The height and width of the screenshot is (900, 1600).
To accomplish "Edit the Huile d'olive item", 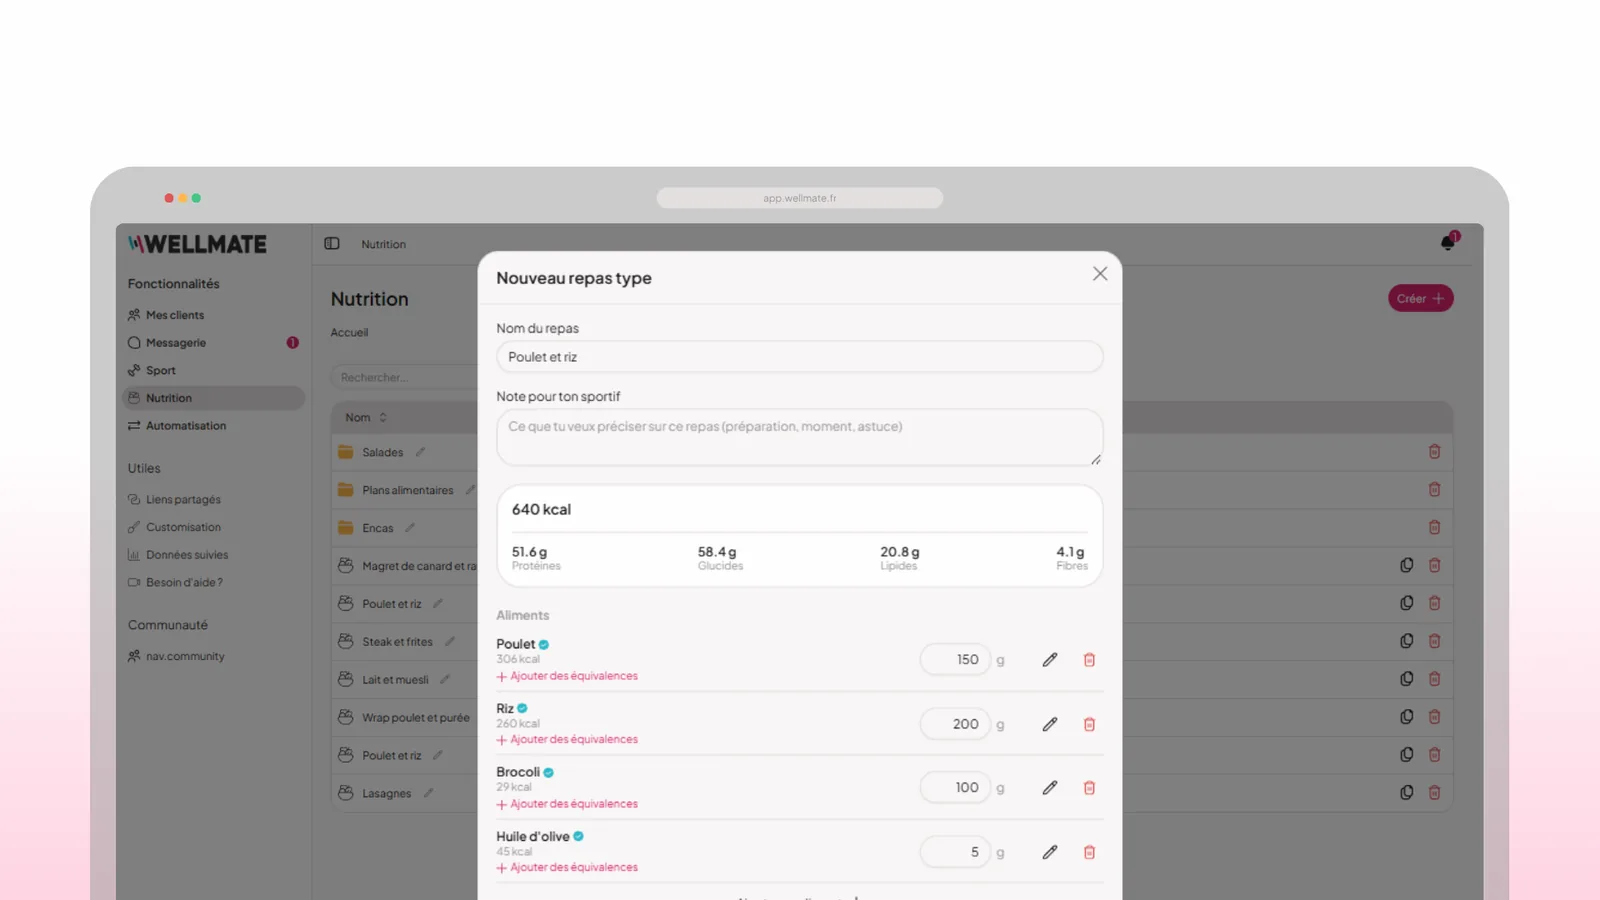I will coord(1050,852).
